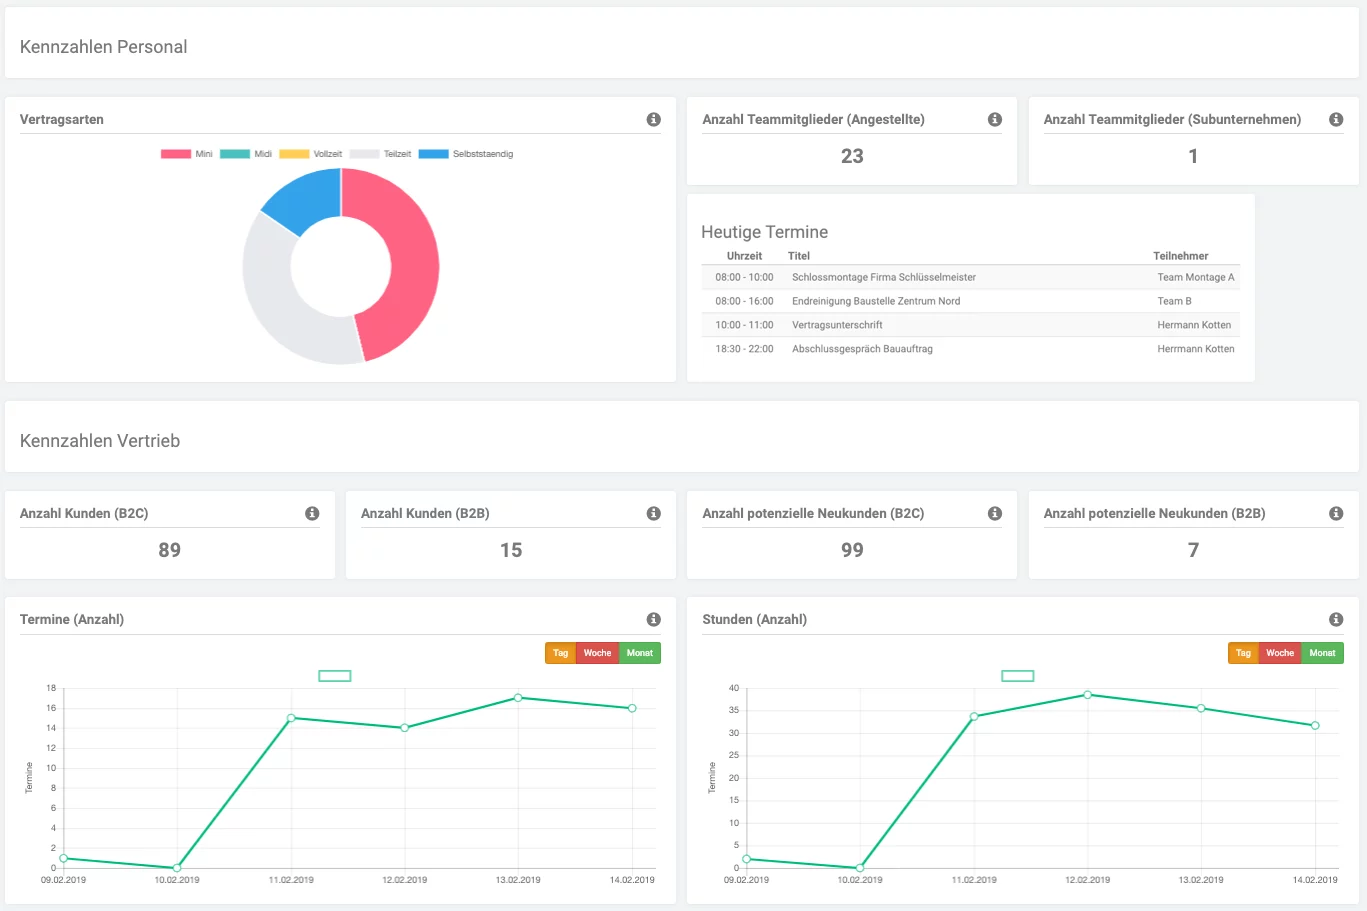
Task: Open the Termine (Anzahl) info icon
Action: pyautogui.click(x=653, y=619)
